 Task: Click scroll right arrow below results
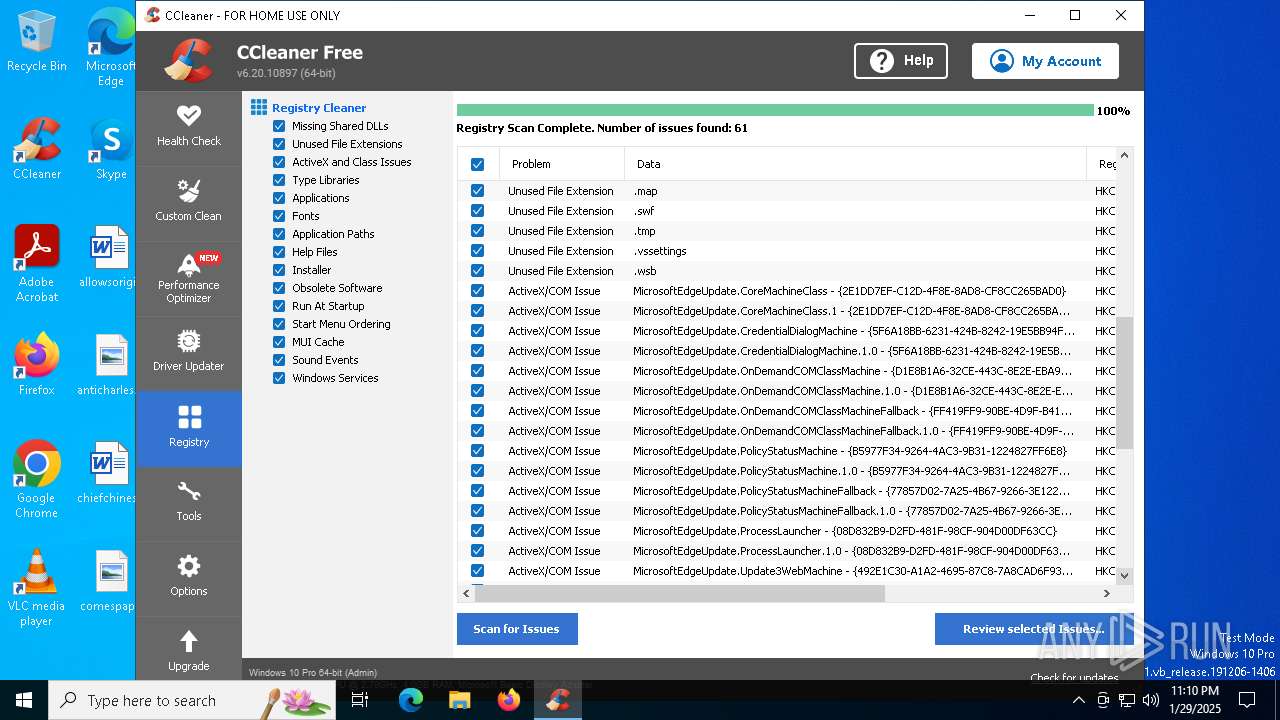1106,593
